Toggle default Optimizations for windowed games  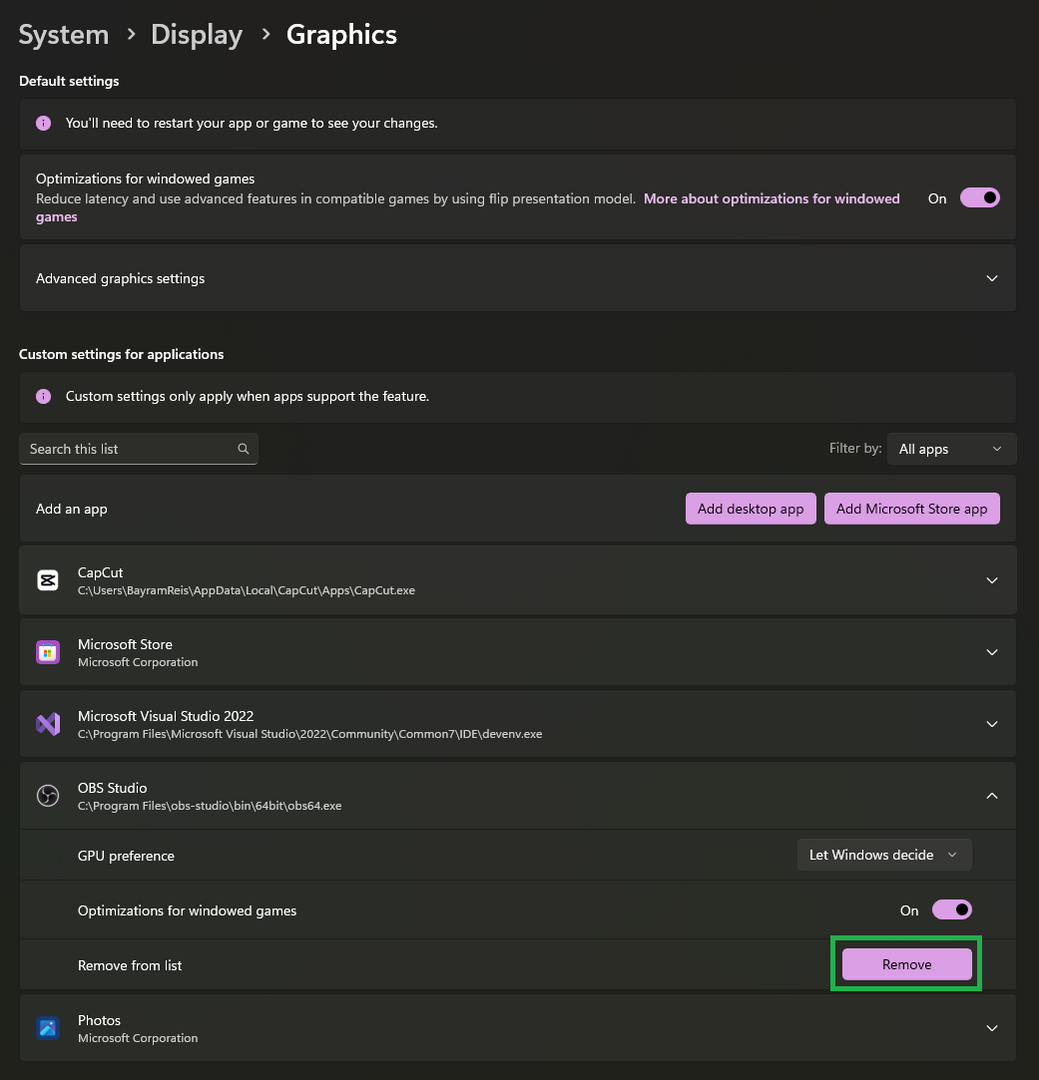click(979, 198)
